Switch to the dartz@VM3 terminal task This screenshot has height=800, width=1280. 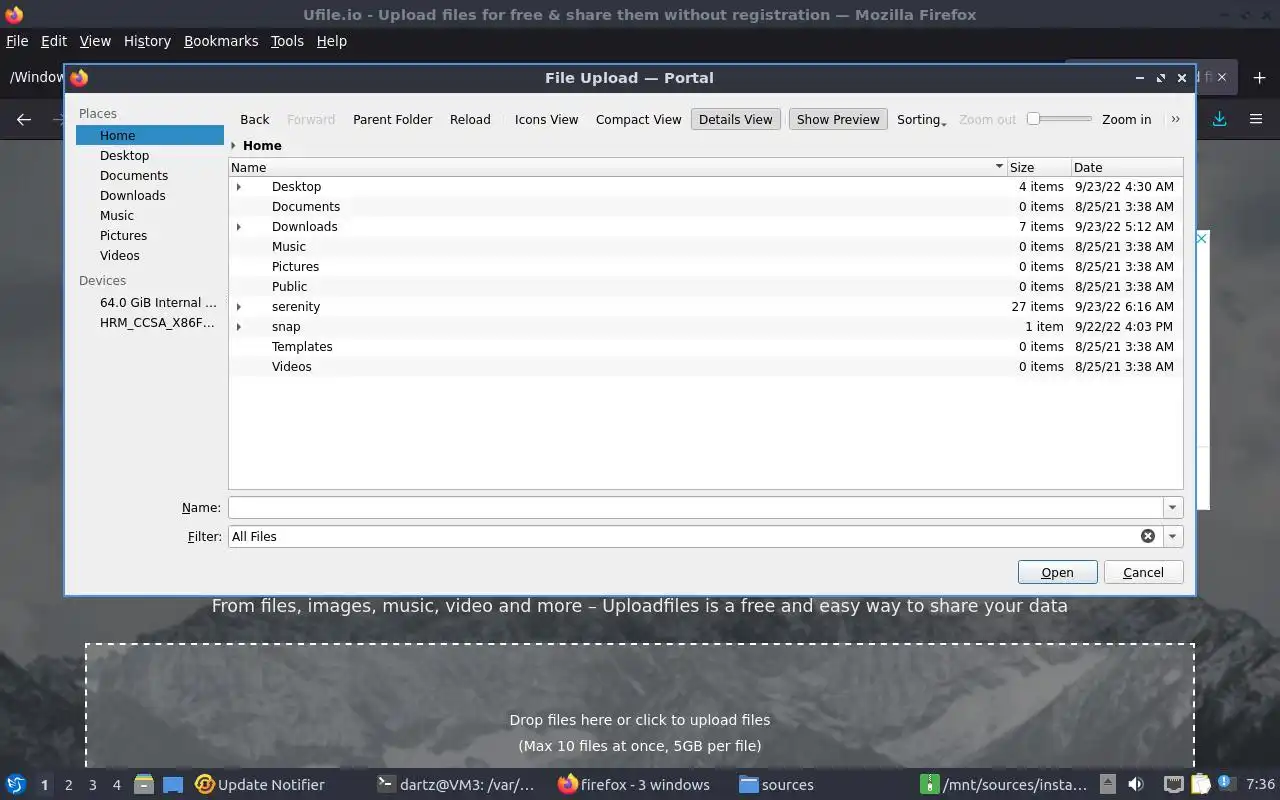(x=456, y=784)
